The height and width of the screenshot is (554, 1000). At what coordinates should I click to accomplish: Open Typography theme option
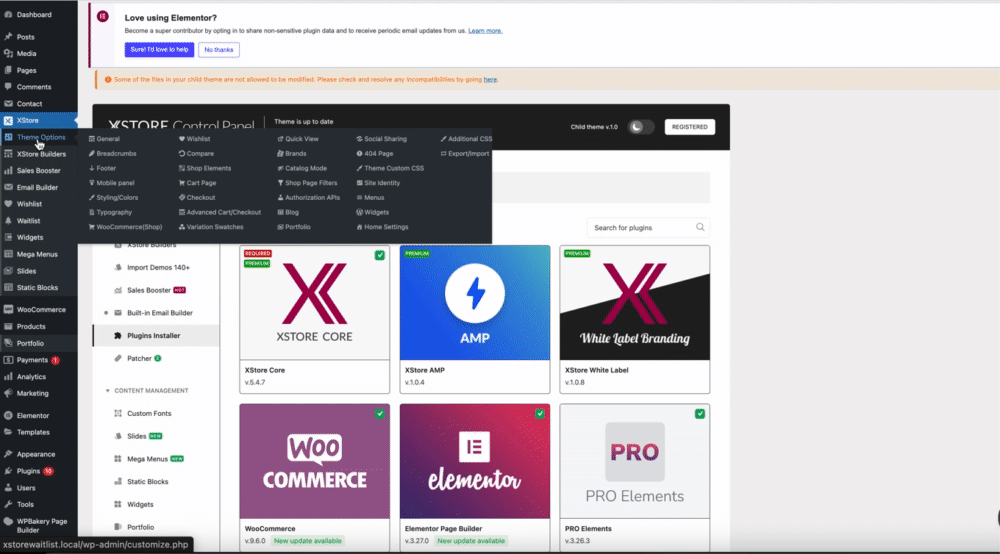pos(110,212)
